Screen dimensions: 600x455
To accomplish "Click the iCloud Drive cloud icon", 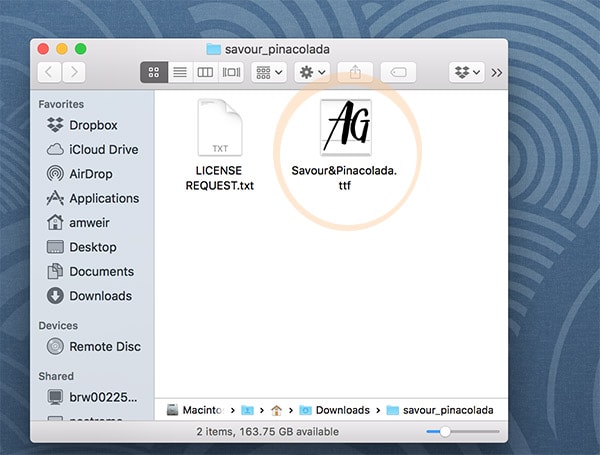I will tap(55, 149).
